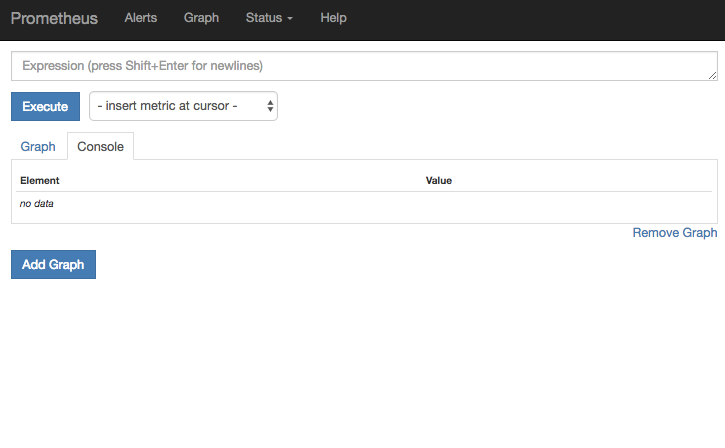Open the insert metric at cursor dropdown

184,106
